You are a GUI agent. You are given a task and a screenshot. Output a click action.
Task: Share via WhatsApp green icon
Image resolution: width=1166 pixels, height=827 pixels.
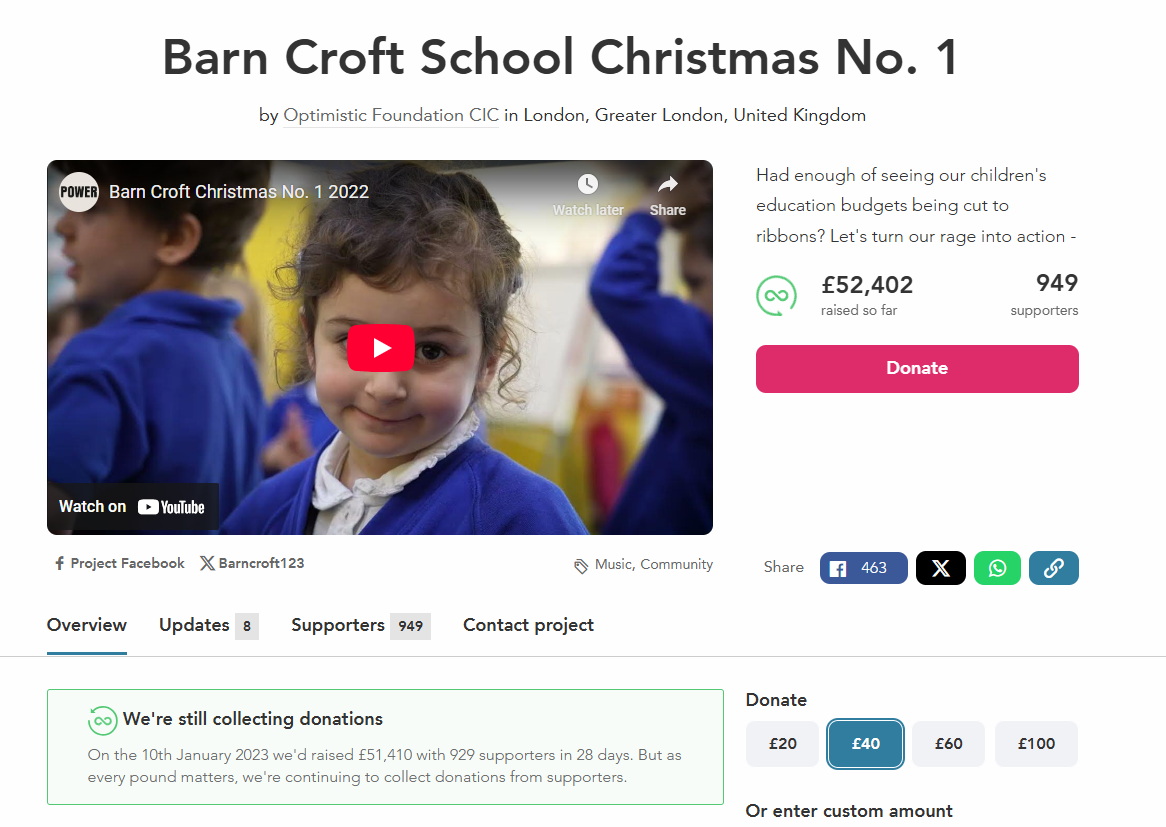(997, 568)
